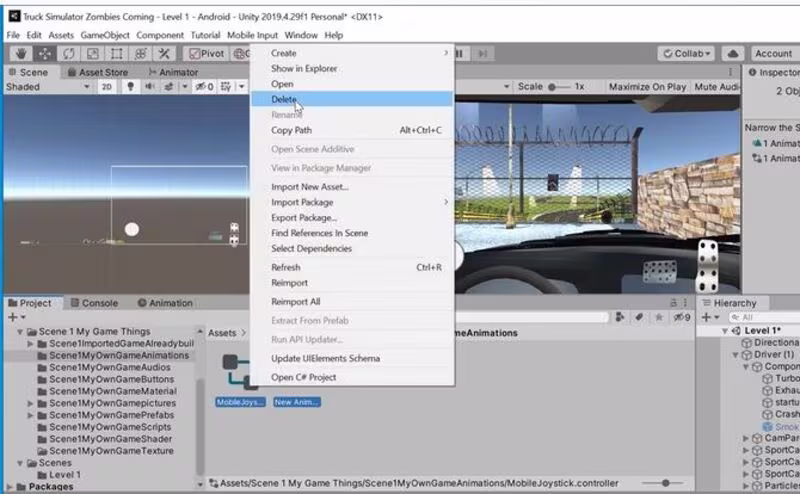
Task: Click the Smok prefab blue cube icon
Action: coord(767,427)
